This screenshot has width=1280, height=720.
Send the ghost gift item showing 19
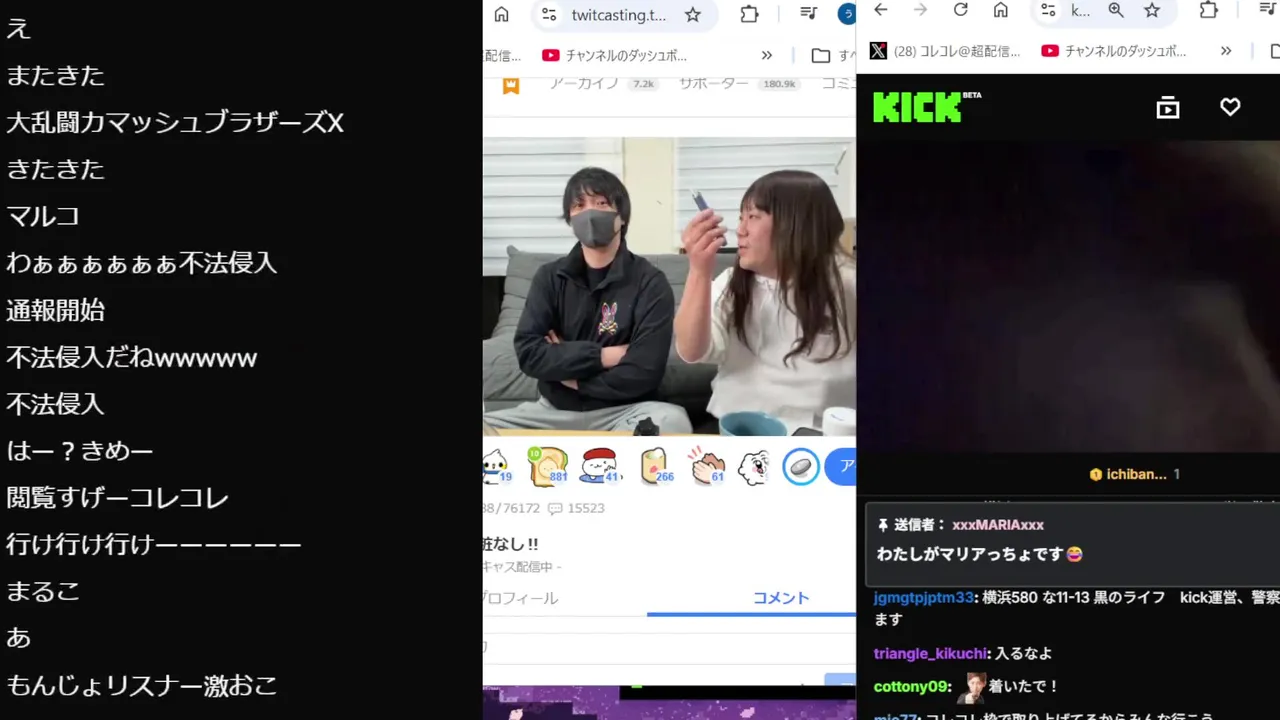[497, 466]
